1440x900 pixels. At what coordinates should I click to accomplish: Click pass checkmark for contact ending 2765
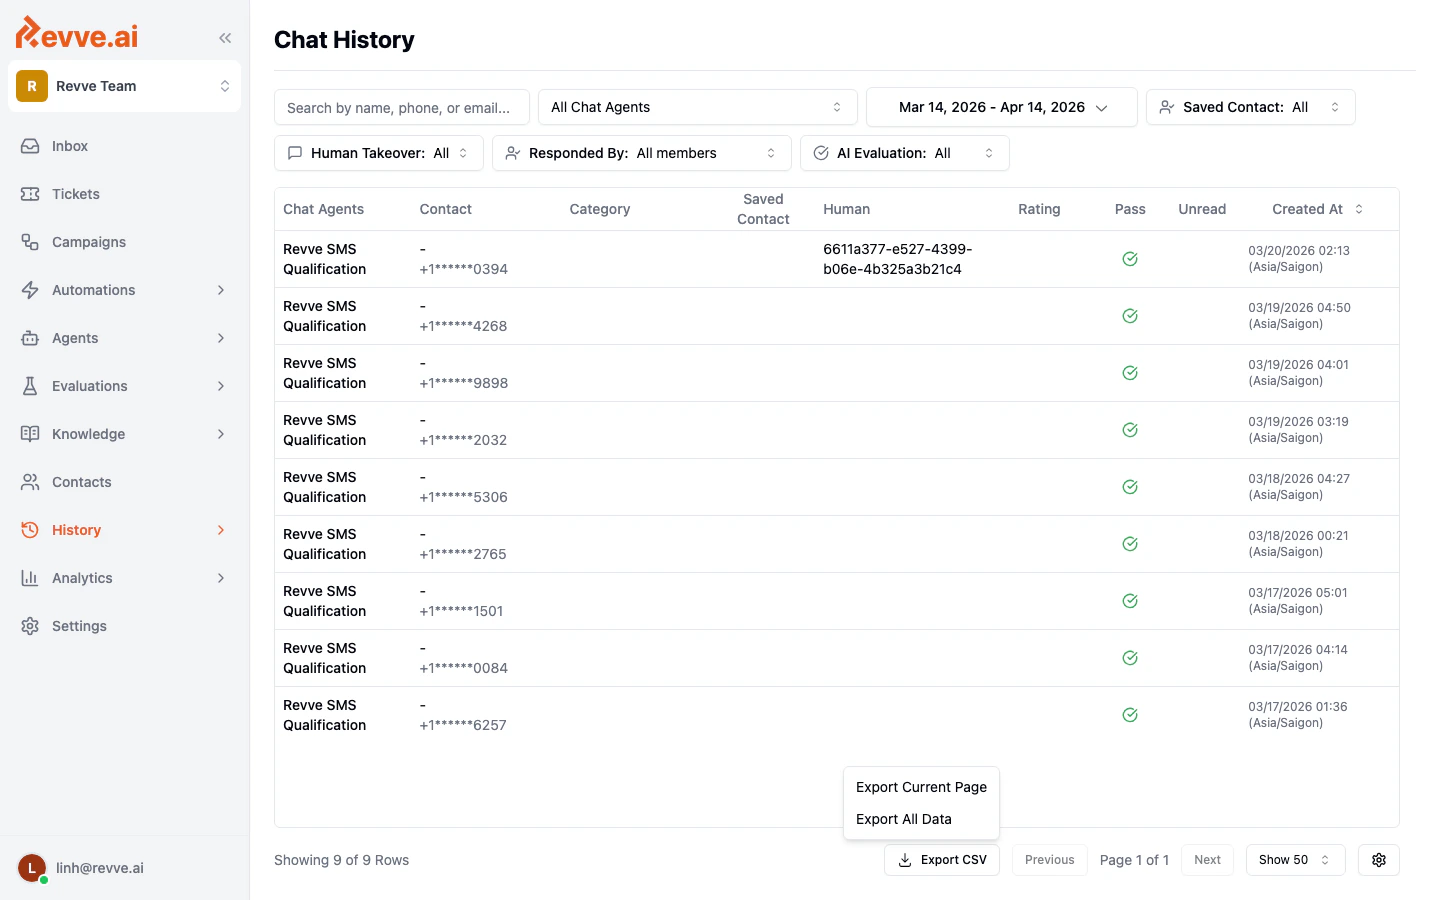click(1130, 544)
